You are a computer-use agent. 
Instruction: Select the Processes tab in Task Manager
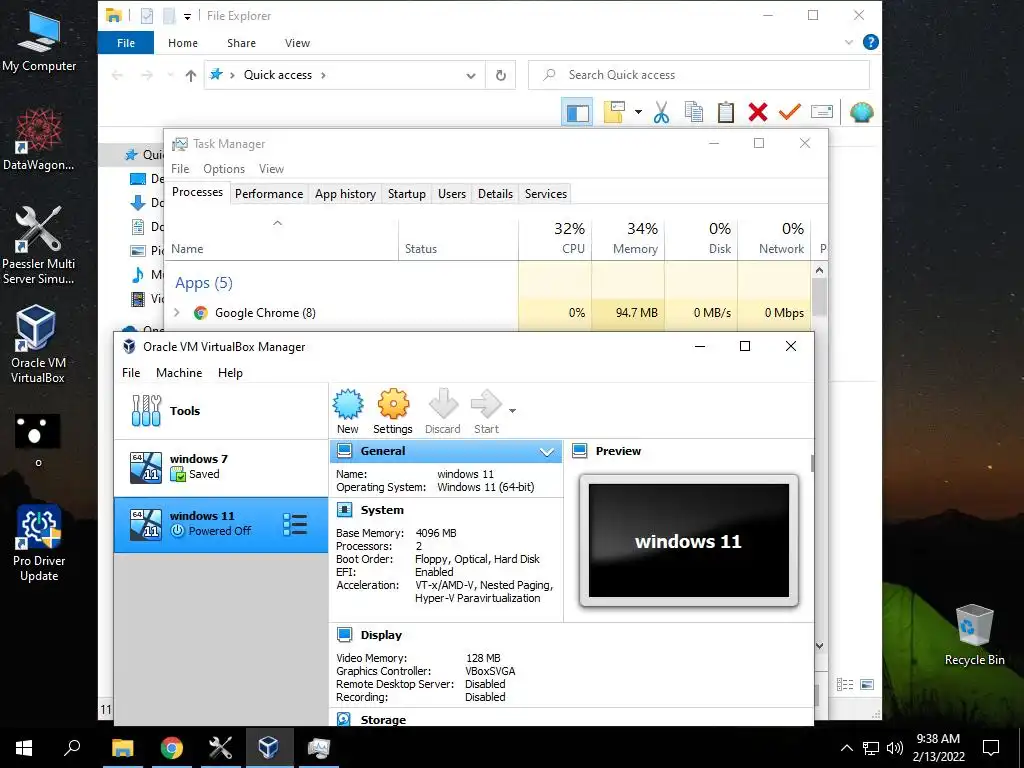(197, 192)
